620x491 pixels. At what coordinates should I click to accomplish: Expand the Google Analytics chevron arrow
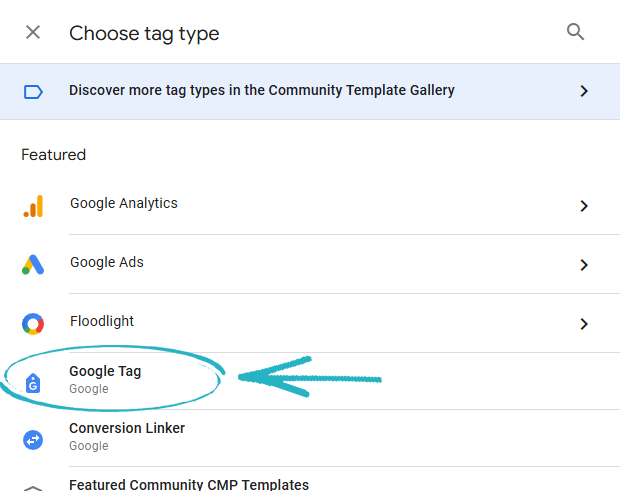pos(584,206)
